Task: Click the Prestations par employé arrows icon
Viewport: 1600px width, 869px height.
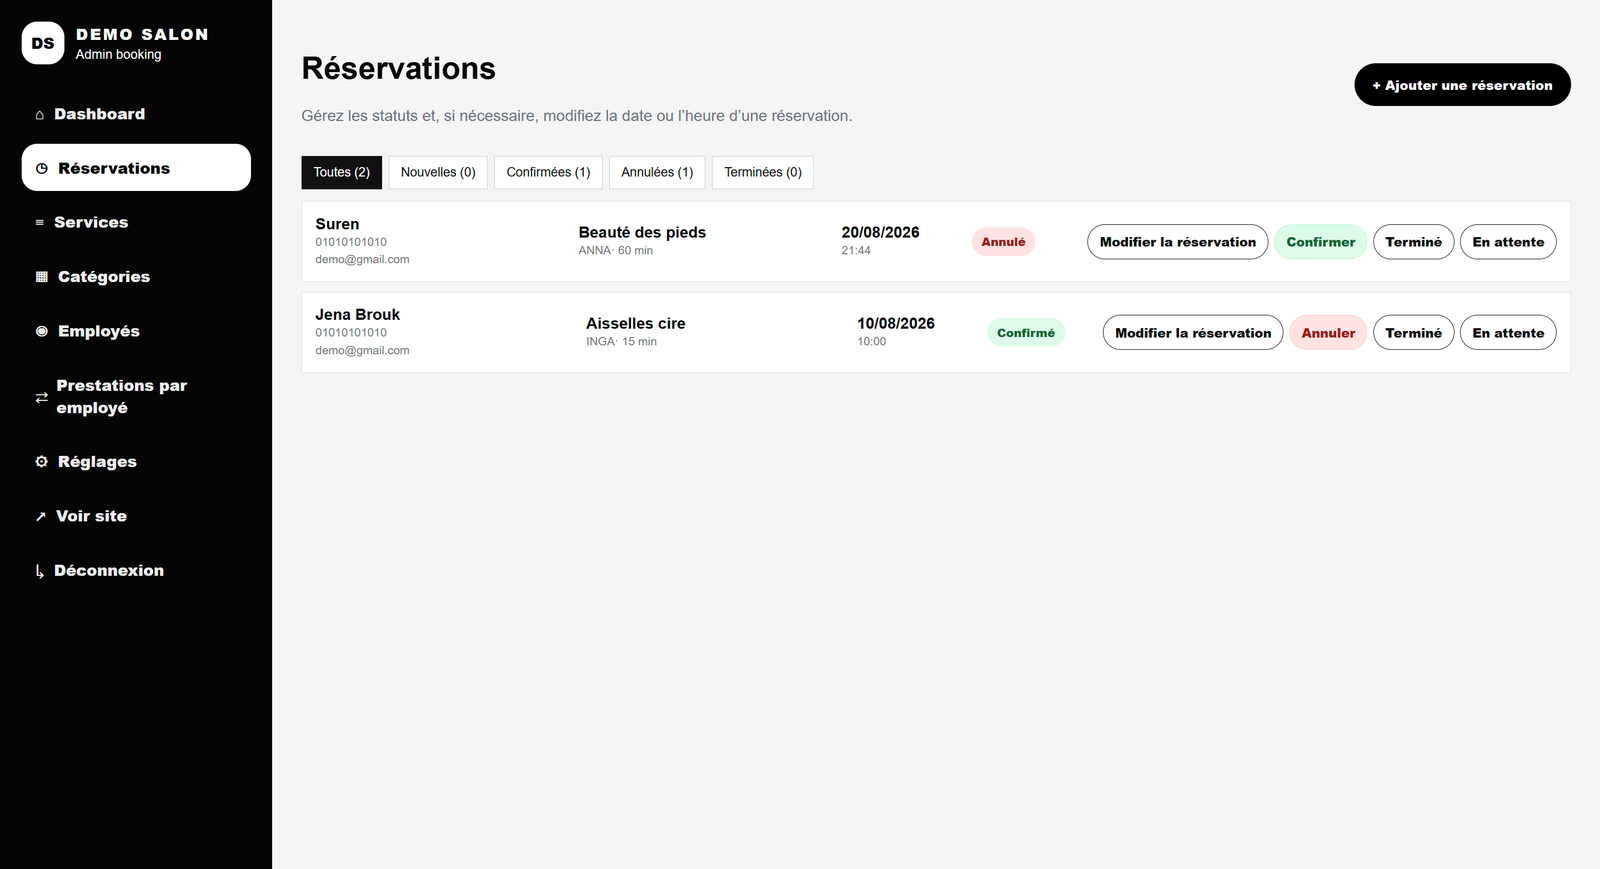Action: (x=41, y=397)
